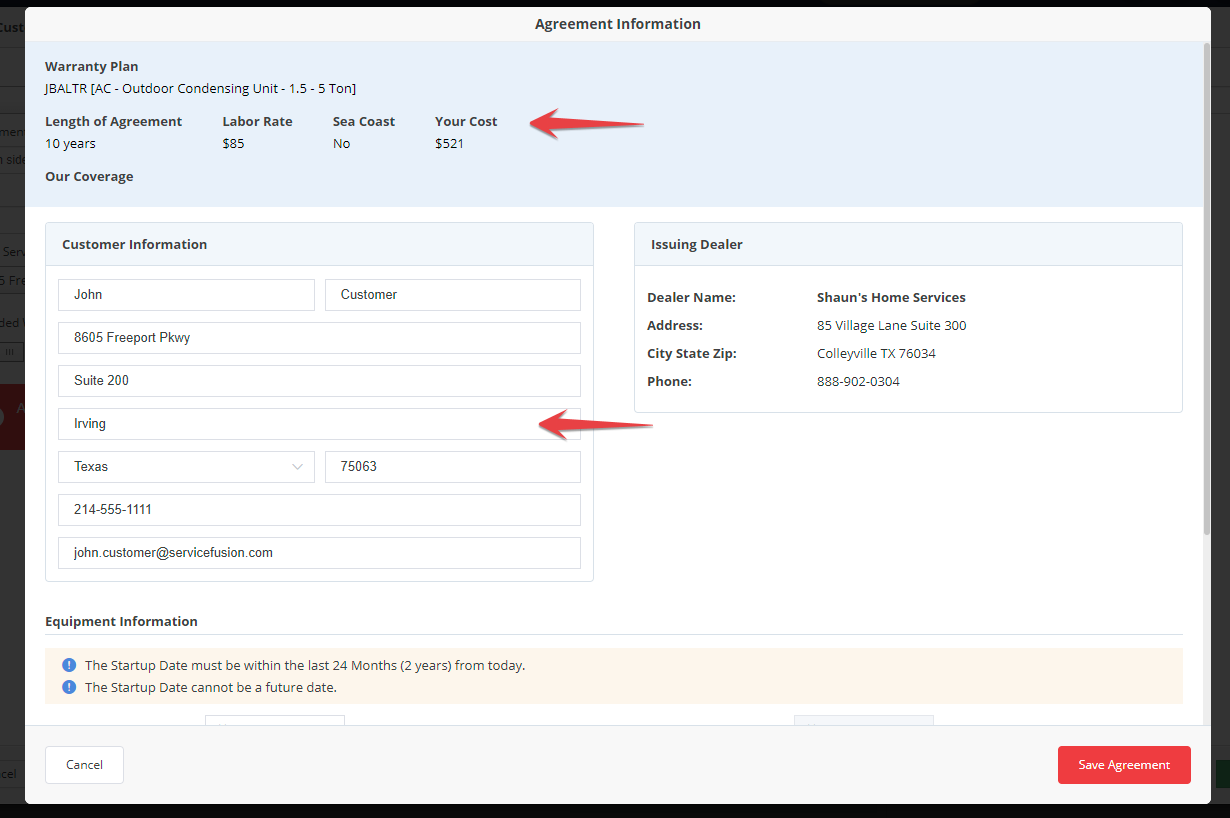Click the info icon beside the 24 Months notice

point(69,665)
